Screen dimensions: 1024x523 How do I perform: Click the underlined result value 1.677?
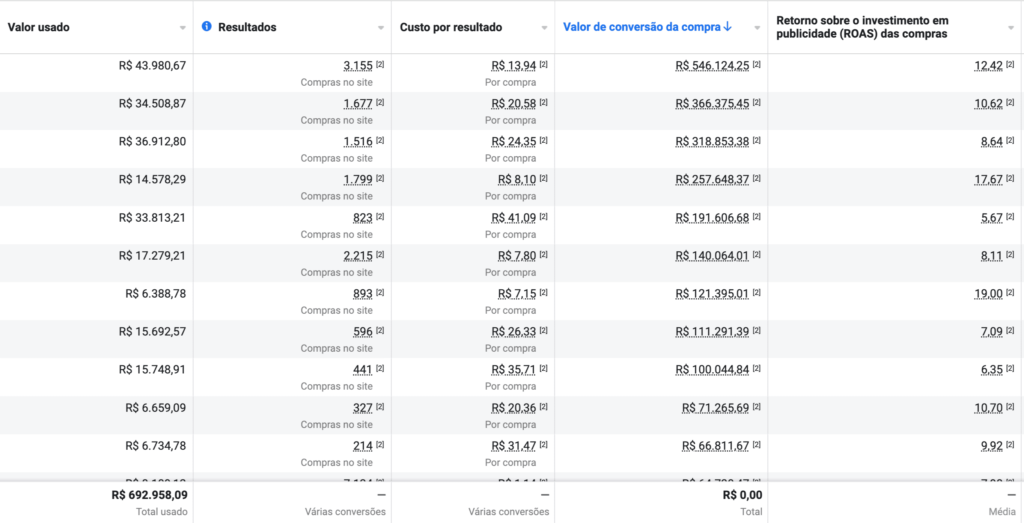point(357,103)
